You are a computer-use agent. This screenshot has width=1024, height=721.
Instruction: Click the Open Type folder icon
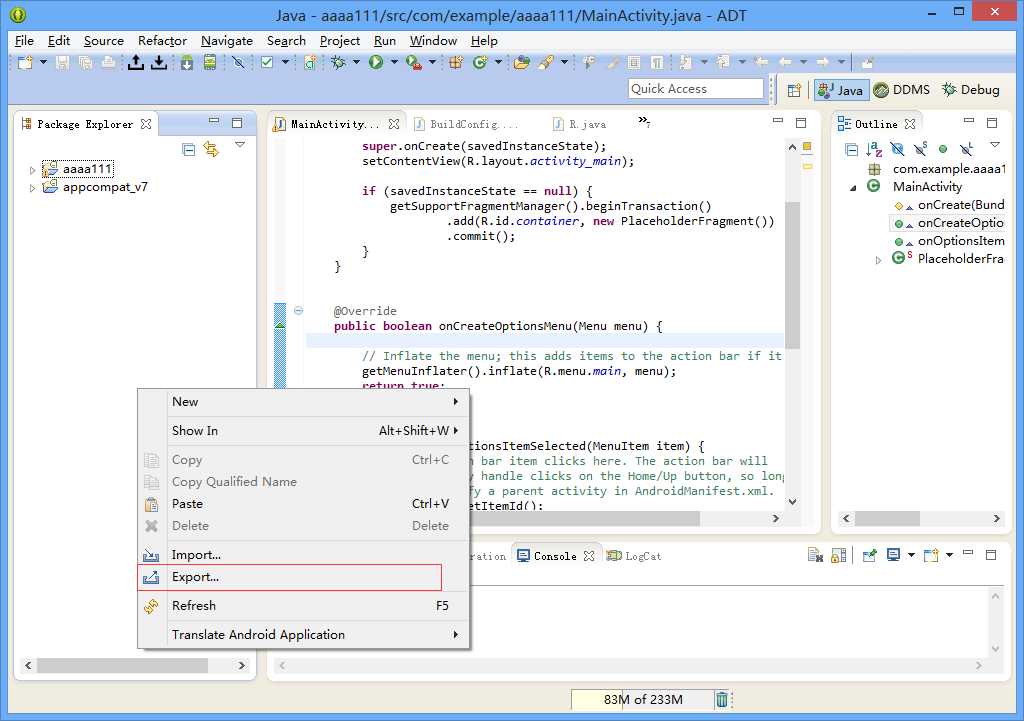(522, 63)
